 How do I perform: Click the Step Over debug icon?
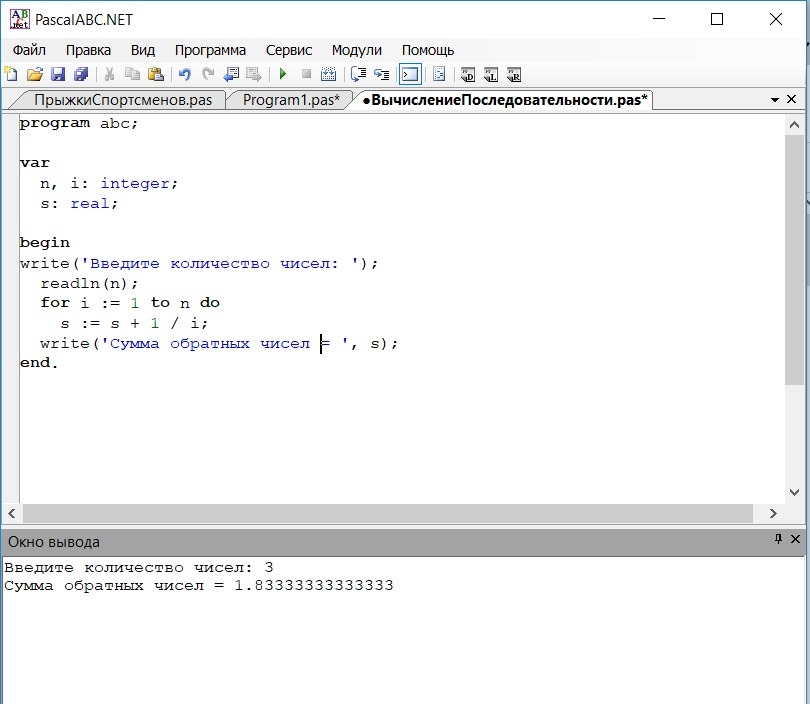tap(359, 74)
